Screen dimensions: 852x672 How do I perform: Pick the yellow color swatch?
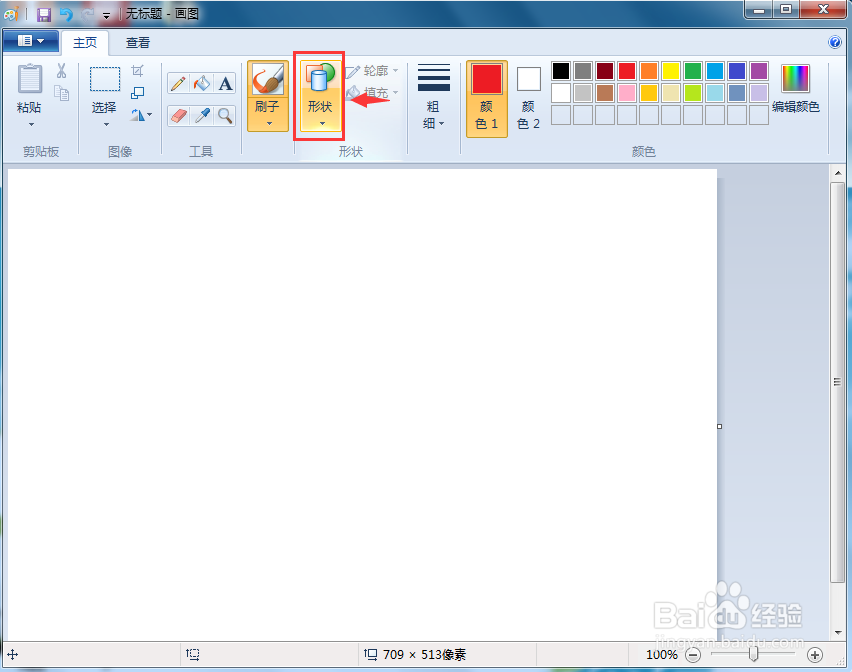pyautogui.click(x=671, y=71)
